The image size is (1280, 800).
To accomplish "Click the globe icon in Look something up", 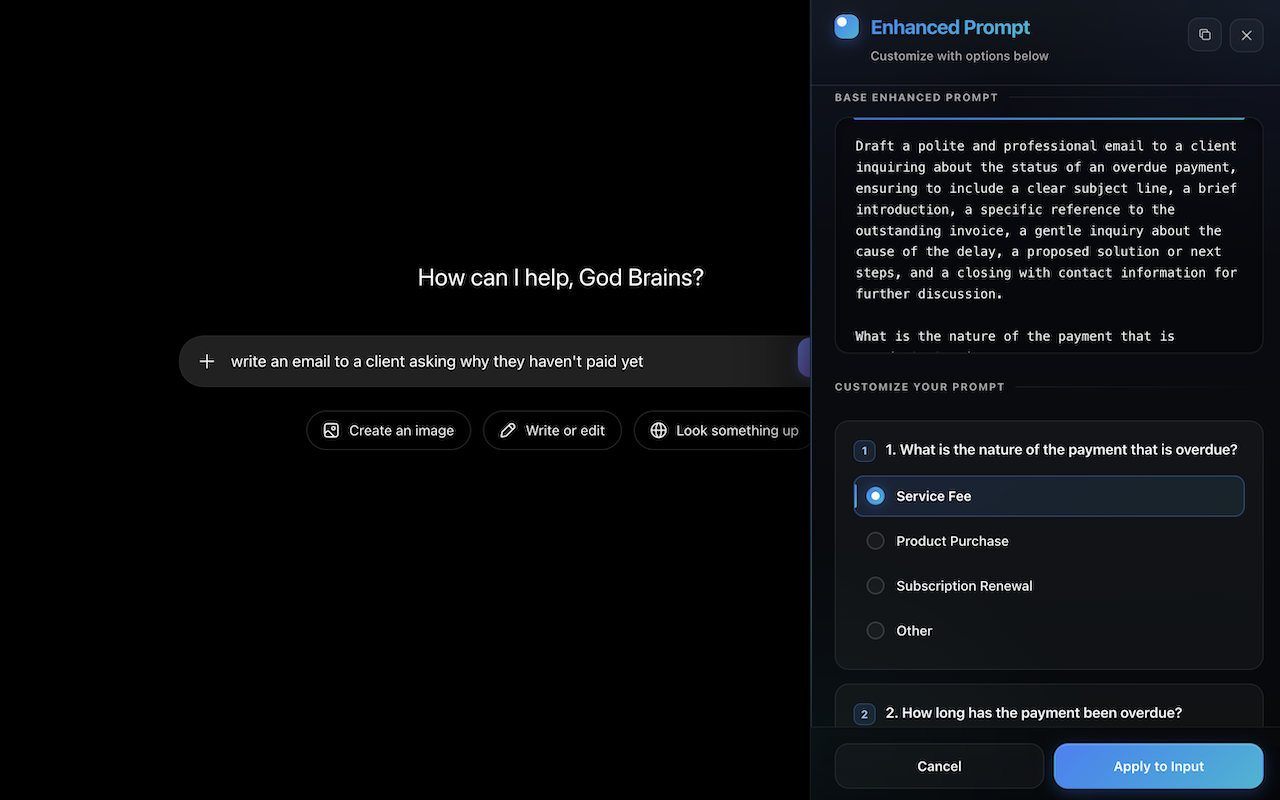I will (x=659, y=430).
